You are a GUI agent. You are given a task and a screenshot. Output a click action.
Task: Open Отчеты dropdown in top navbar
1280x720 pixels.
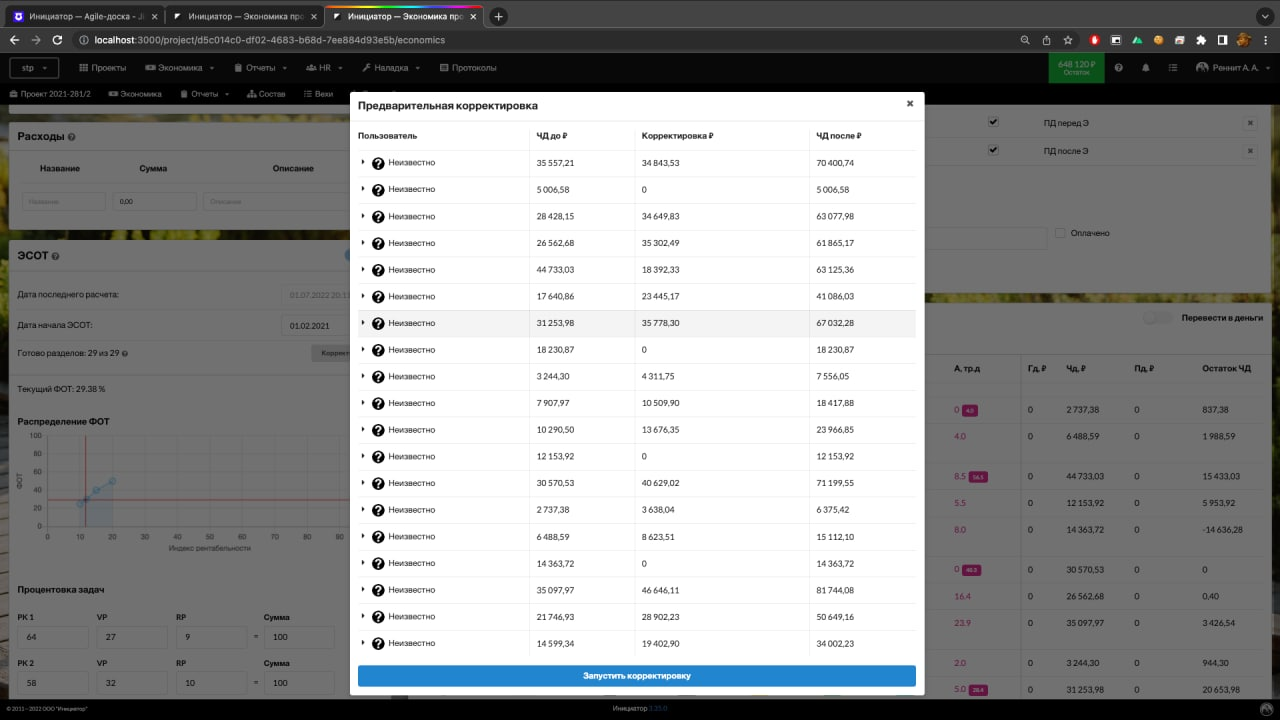pyautogui.click(x=260, y=68)
